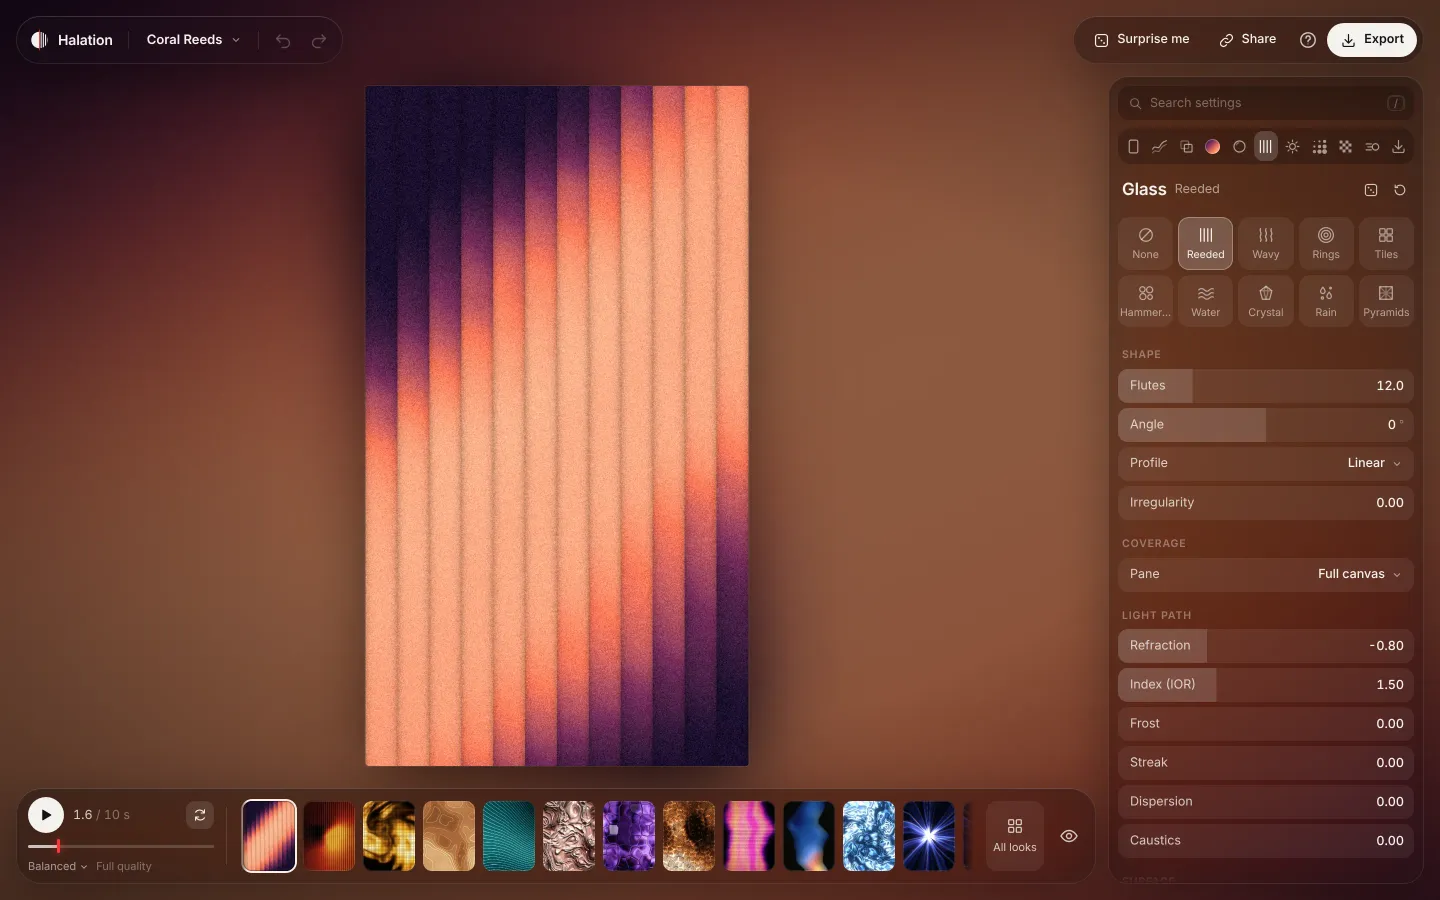
Task: Open the Coral Reeds project dropdown
Action: click(193, 40)
